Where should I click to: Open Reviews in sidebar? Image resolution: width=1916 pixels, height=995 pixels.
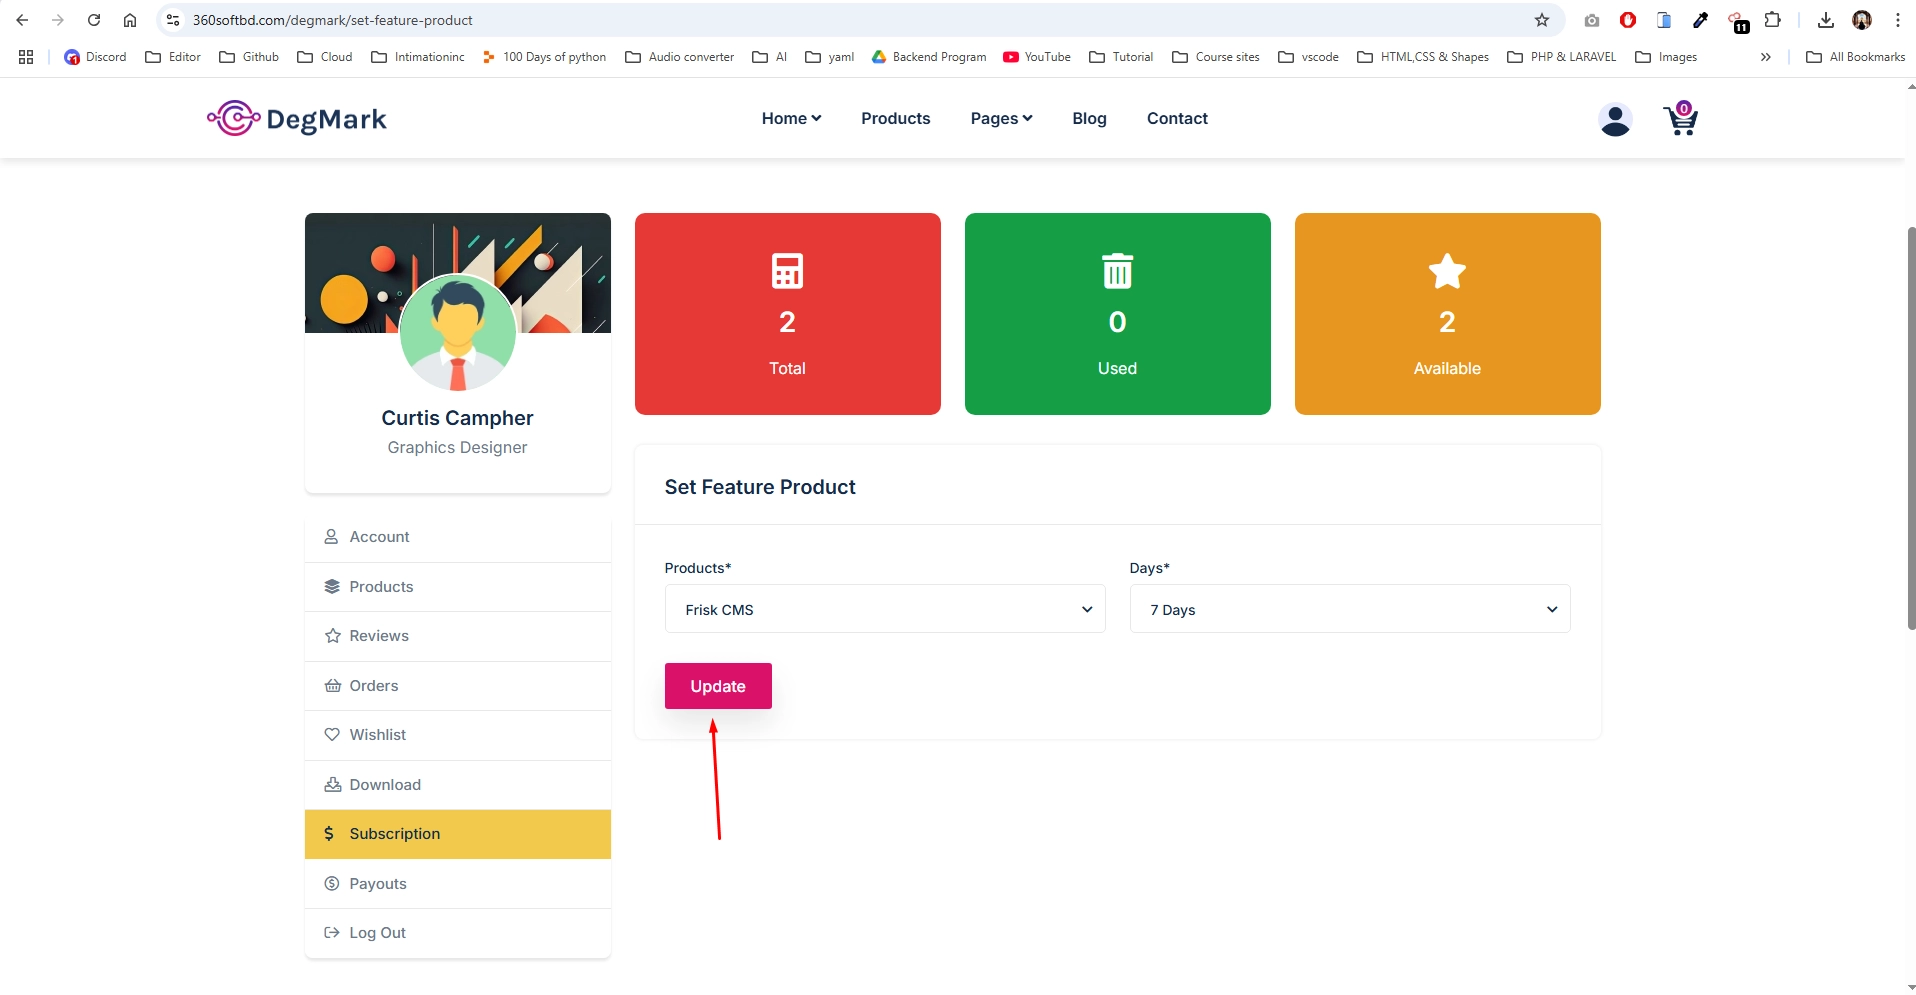pyautogui.click(x=458, y=636)
